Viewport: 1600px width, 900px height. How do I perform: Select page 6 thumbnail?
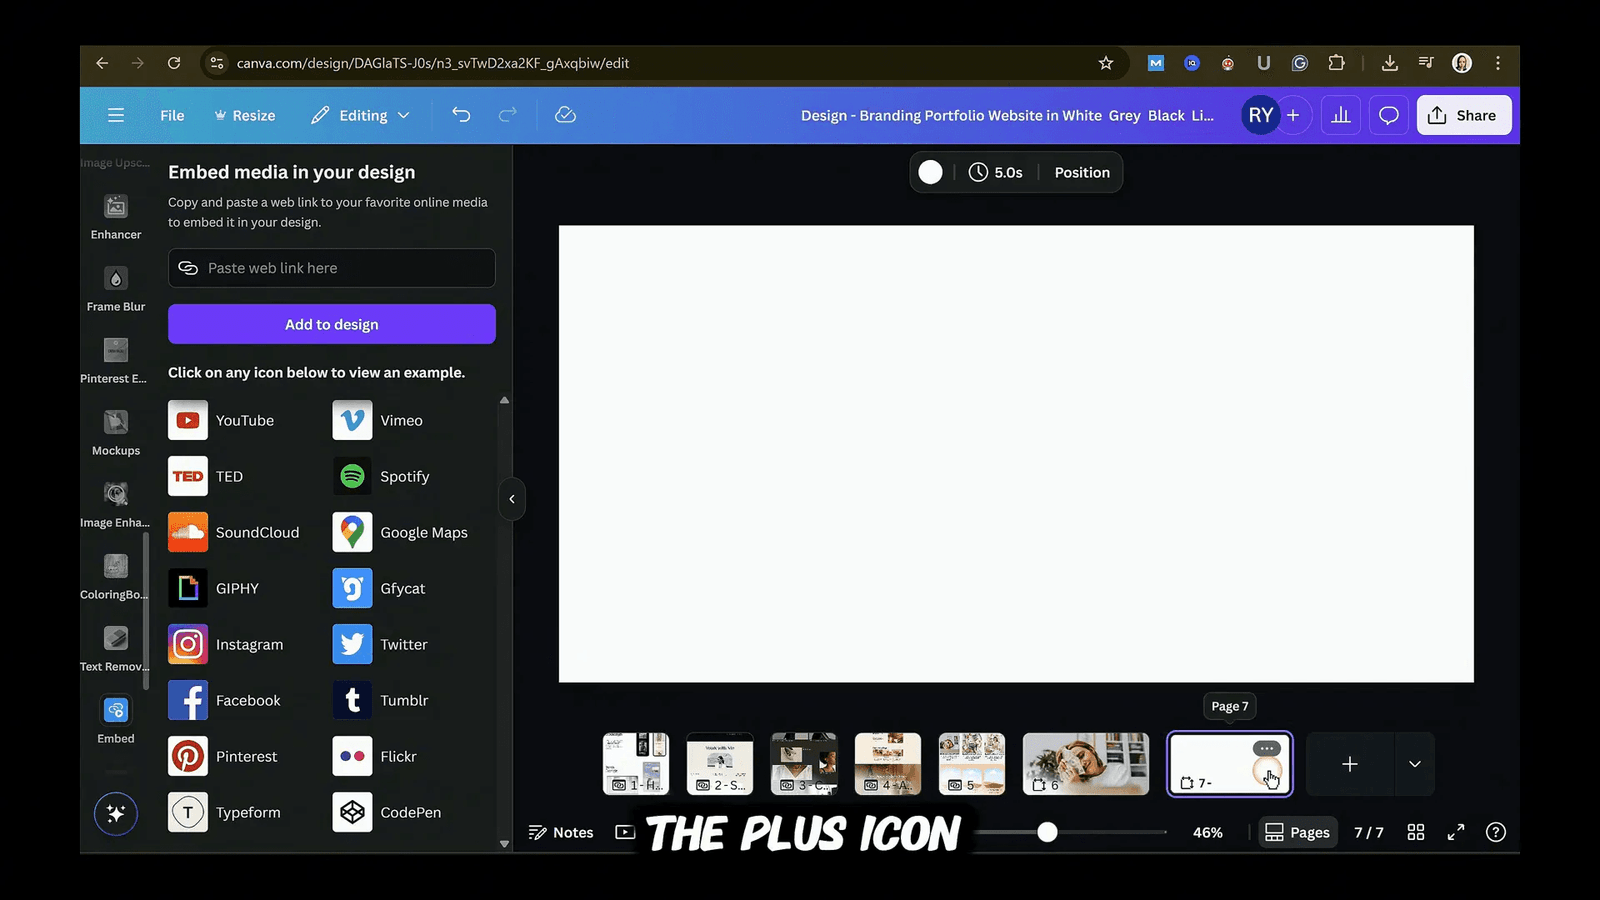pyautogui.click(x=1086, y=764)
